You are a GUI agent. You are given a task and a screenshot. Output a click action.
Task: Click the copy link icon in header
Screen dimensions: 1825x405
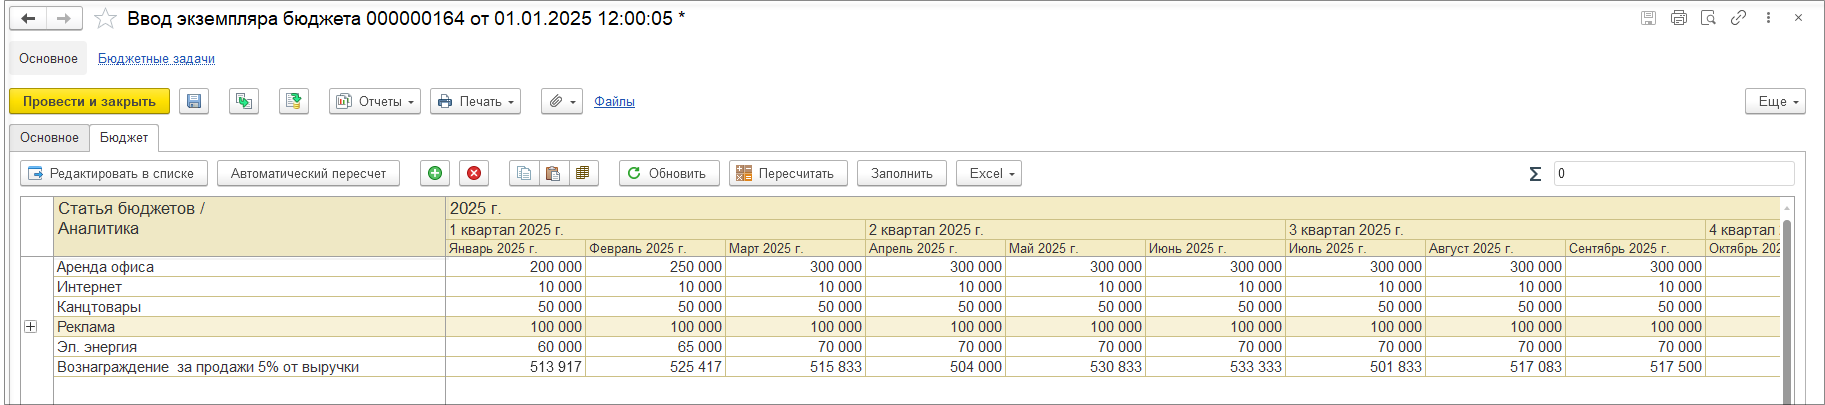1738,18
